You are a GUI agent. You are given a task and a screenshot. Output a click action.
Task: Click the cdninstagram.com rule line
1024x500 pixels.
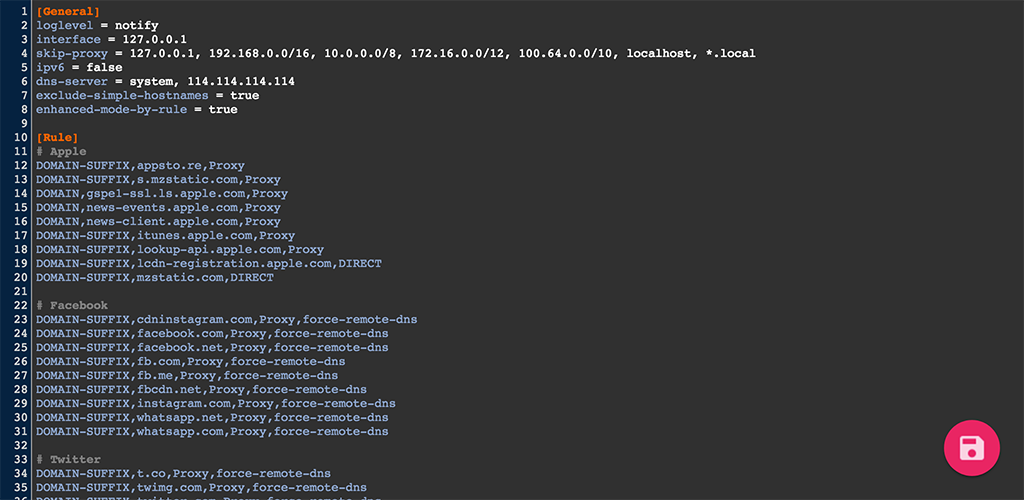click(226, 319)
